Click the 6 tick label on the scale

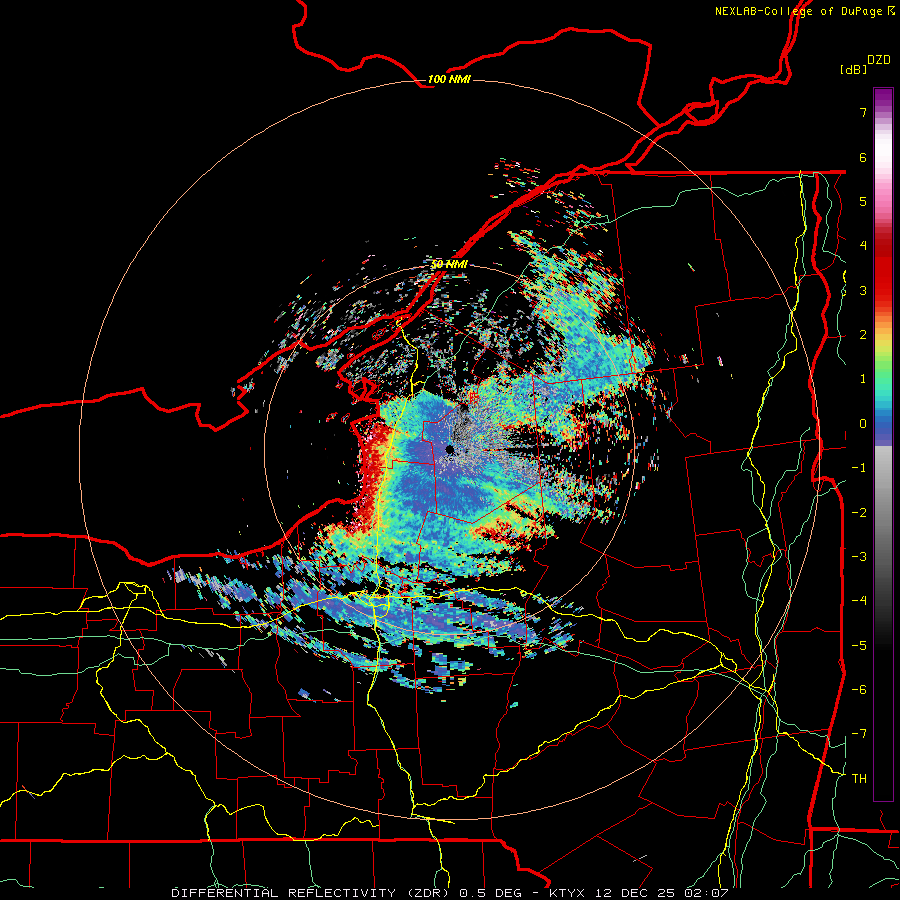[863, 157]
